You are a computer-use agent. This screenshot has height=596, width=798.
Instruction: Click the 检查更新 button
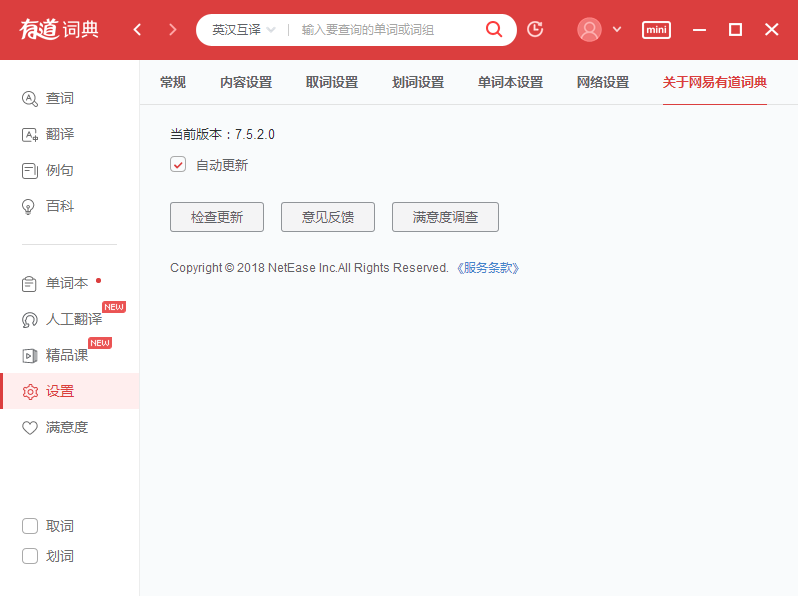[x=217, y=217]
